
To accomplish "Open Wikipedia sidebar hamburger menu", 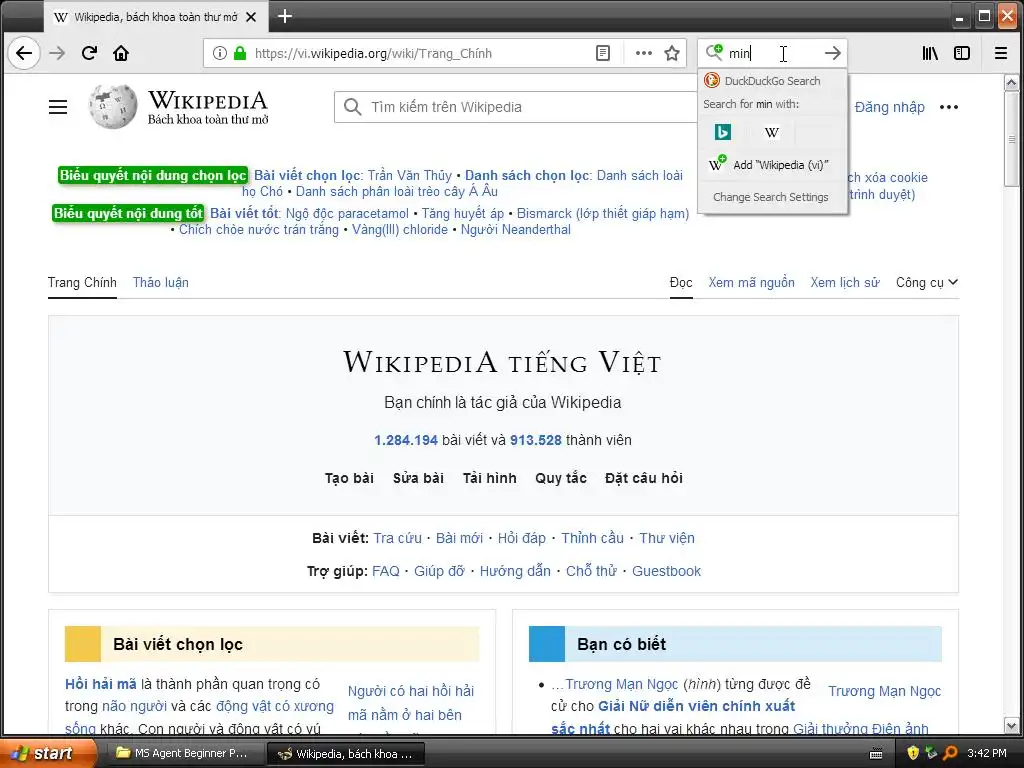I will pos(58,106).
